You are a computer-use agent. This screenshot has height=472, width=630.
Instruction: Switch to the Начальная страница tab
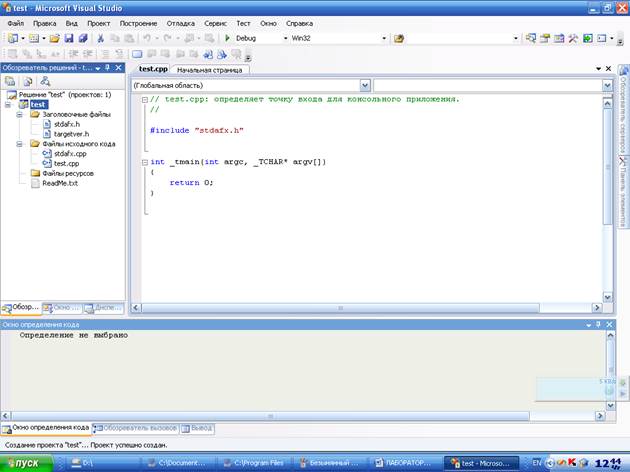point(208,70)
